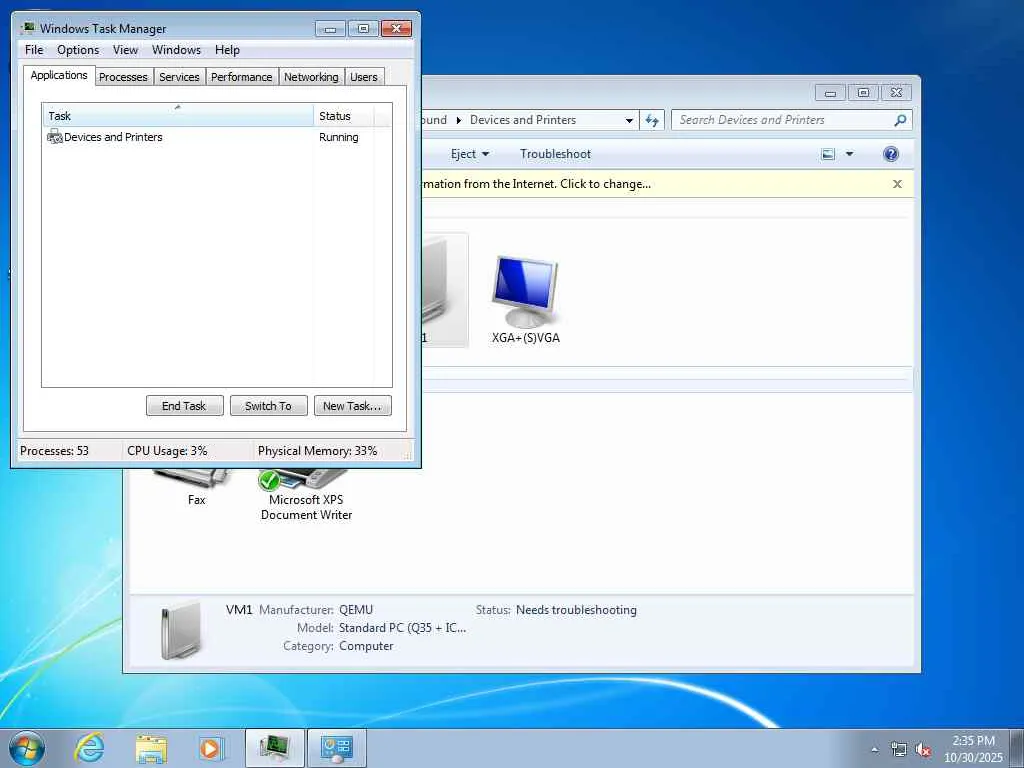Open the Help menu in Task Manager

[x=227, y=50]
